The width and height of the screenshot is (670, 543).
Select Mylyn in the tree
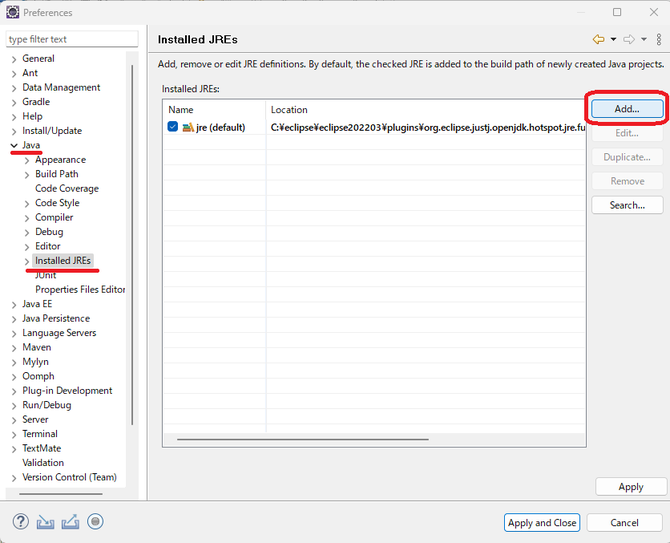[x=35, y=362]
